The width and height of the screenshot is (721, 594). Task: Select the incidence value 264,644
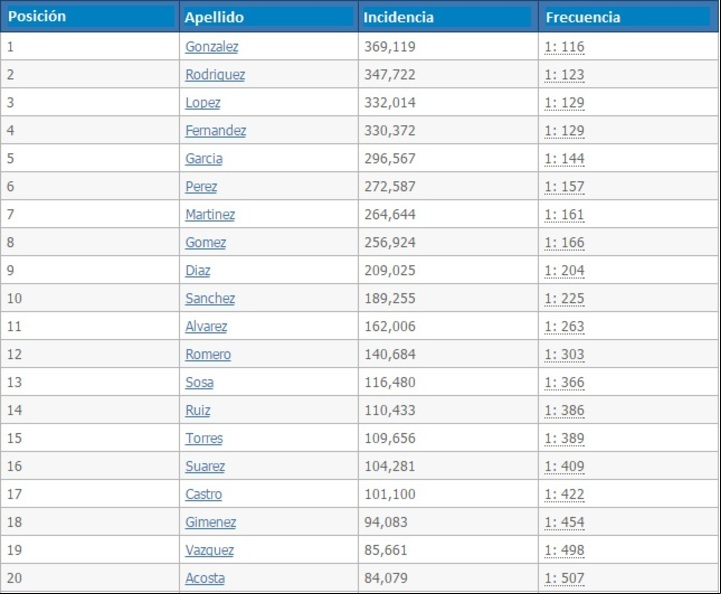390,214
